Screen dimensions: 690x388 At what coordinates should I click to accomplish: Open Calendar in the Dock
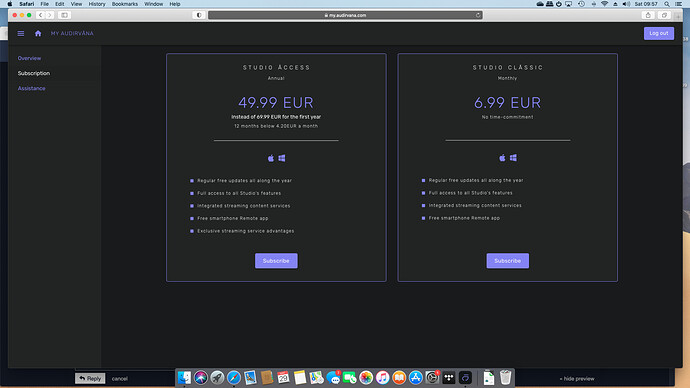pyautogui.click(x=283, y=377)
